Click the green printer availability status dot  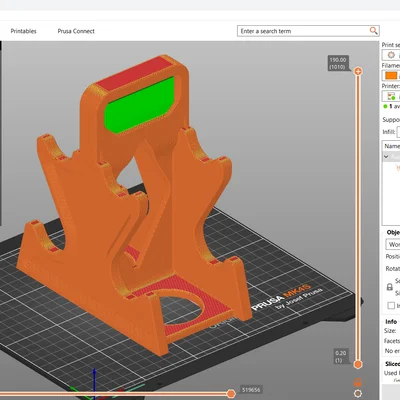[x=385, y=106]
